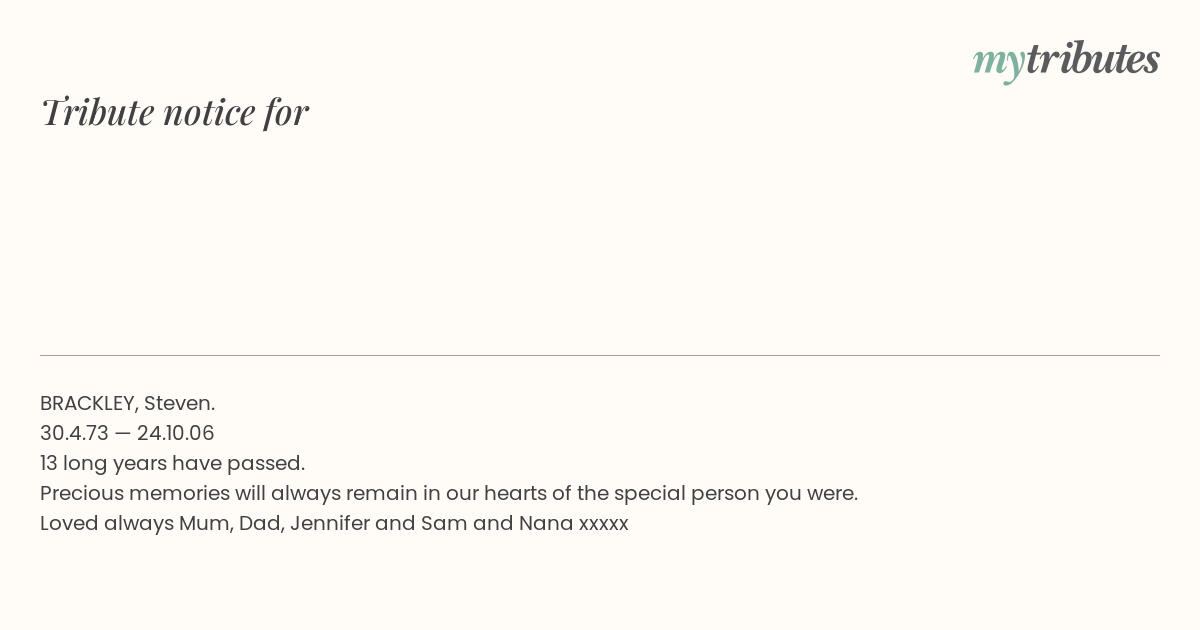The height and width of the screenshot is (630, 1200).
Task: Click the name "BRACKLEY, Steven."
Action: point(128,403)
